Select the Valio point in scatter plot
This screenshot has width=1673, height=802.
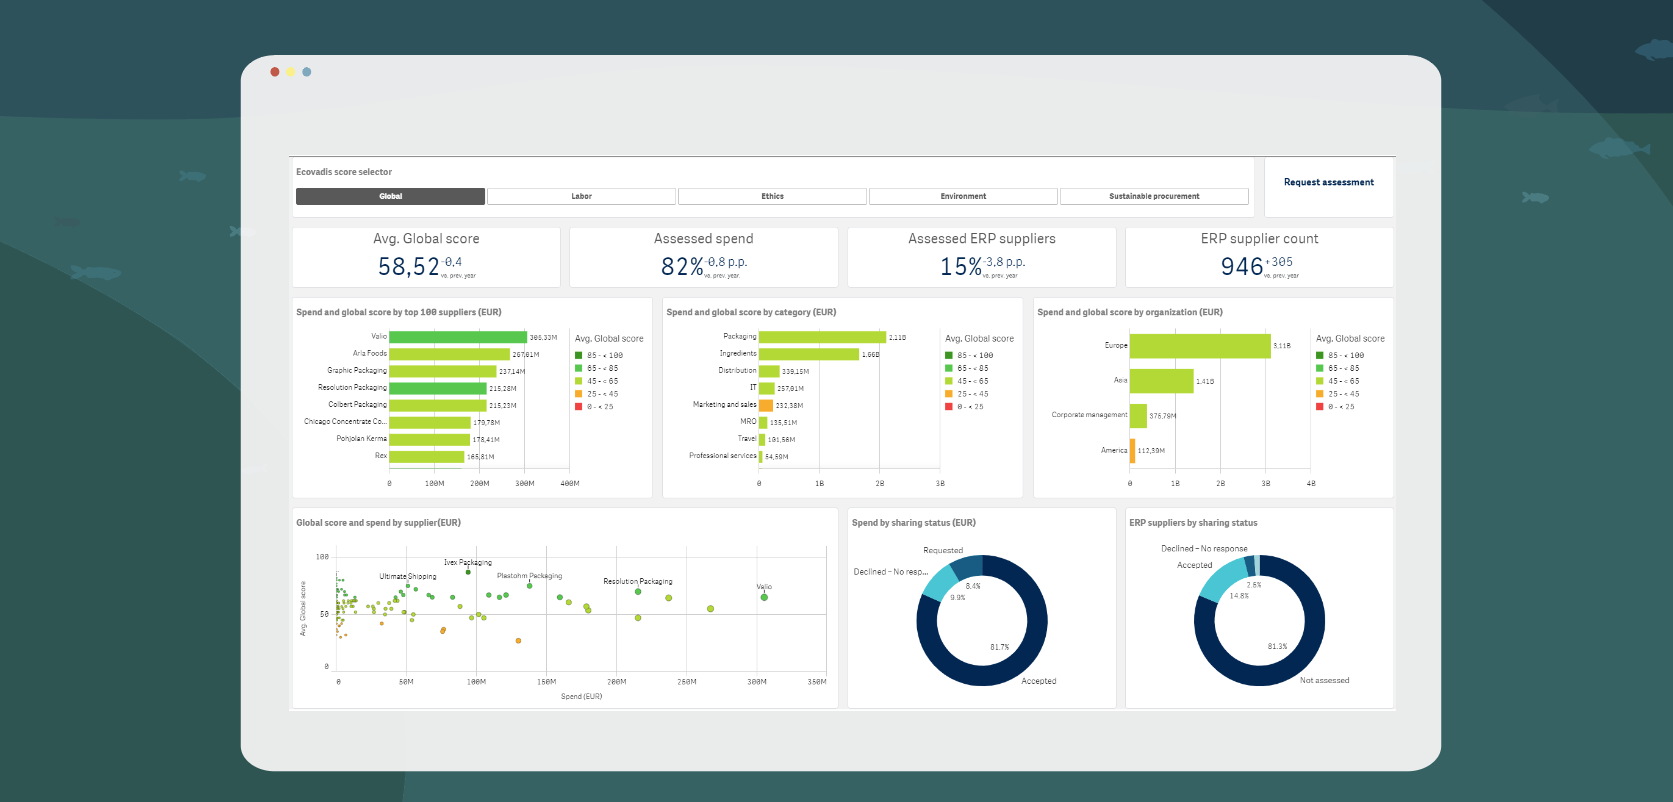(764, 597)
